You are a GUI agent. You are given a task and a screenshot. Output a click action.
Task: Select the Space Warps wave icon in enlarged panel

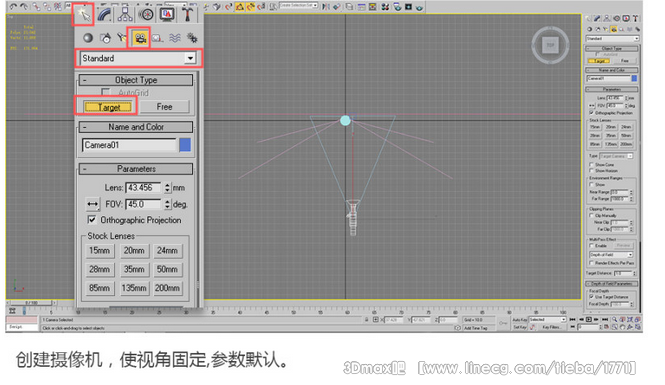(x=175, y=38)
